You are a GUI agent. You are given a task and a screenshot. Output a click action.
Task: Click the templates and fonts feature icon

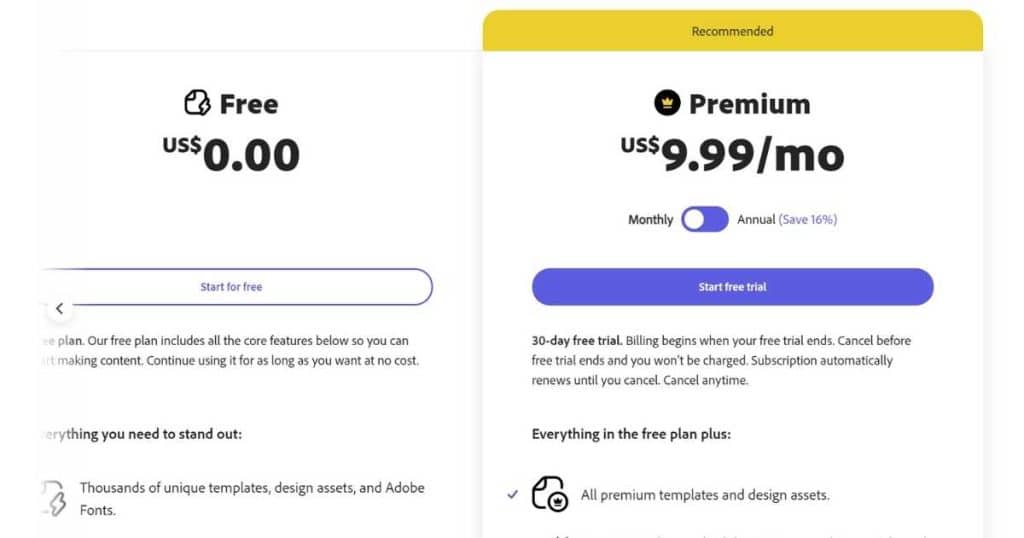point(55,498)
